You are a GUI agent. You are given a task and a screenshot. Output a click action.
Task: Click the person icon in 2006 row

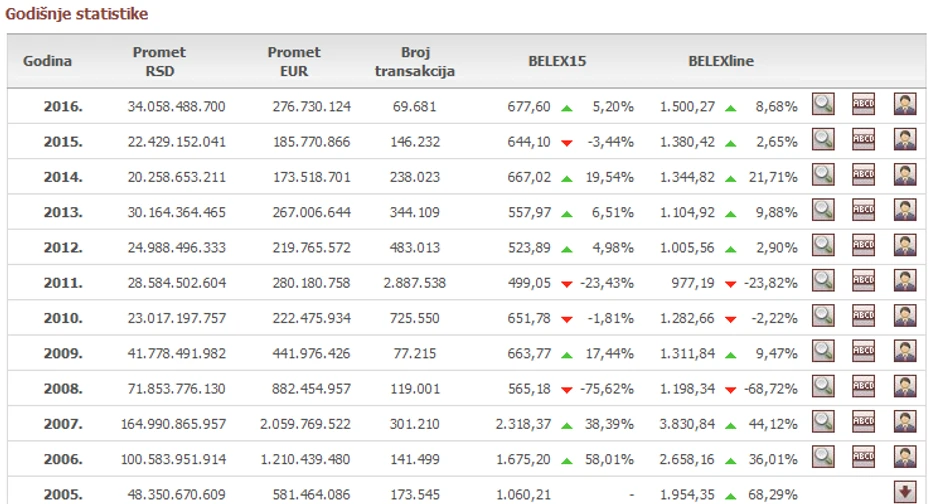tap(905, 457)
